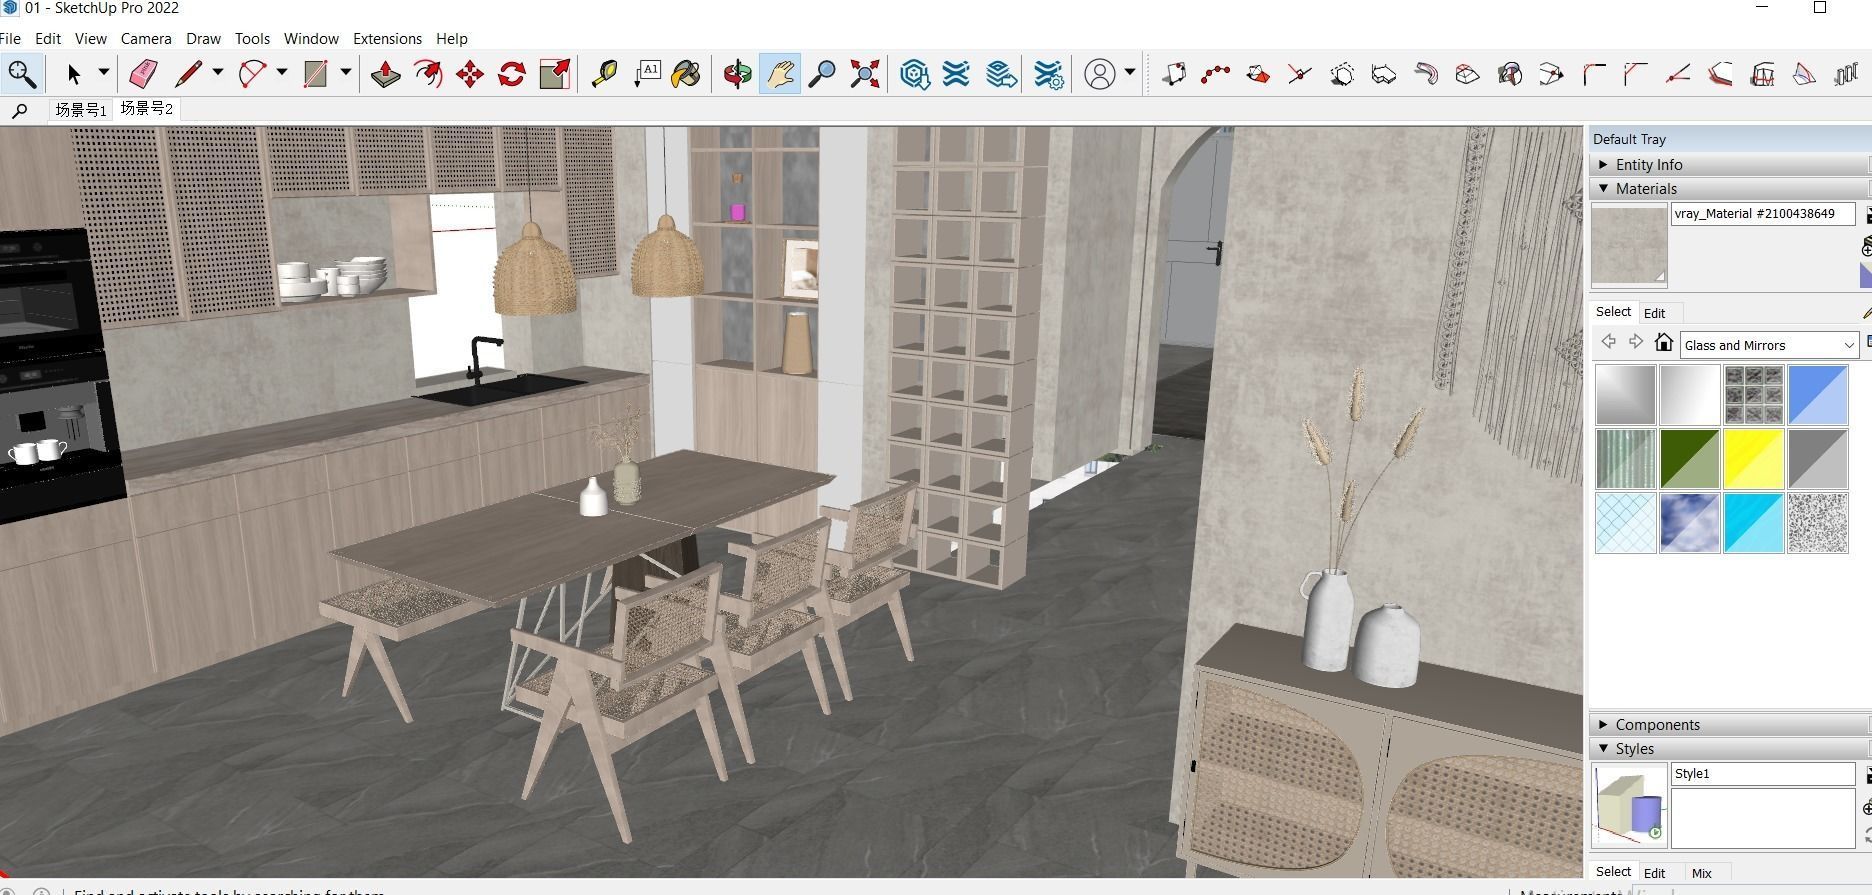The width and height of the screenshot is (1872, 895).
Task: Open the View menu
Action: pos(90,38)
